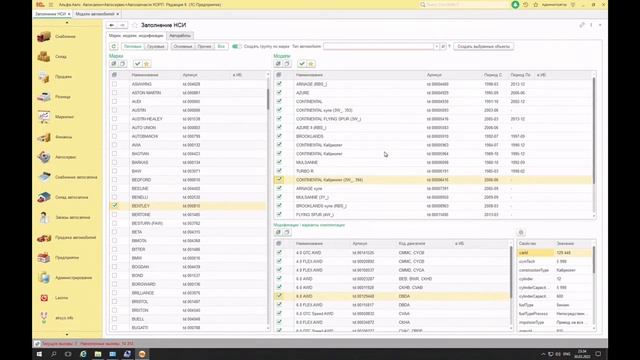Viewport: 640px width, 360px height.
Task: Click the search field in title bar
Action: click(463, 4)
